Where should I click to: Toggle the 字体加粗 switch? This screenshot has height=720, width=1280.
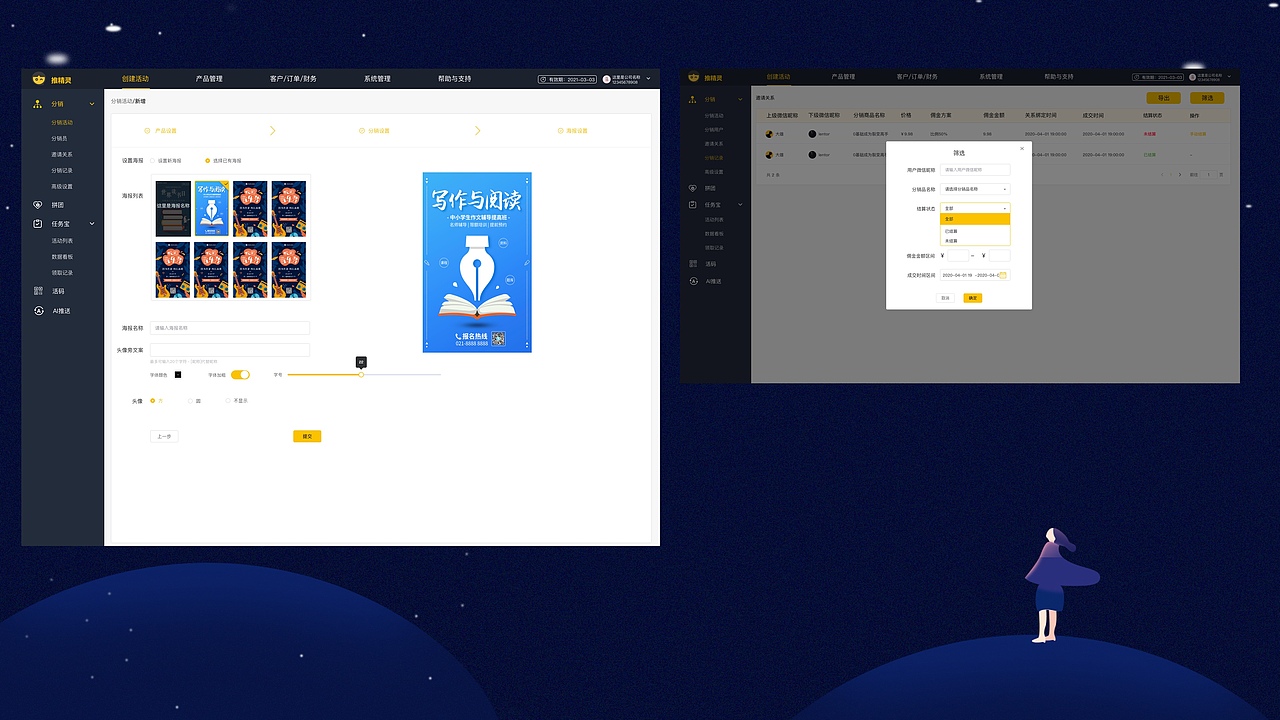240,374
